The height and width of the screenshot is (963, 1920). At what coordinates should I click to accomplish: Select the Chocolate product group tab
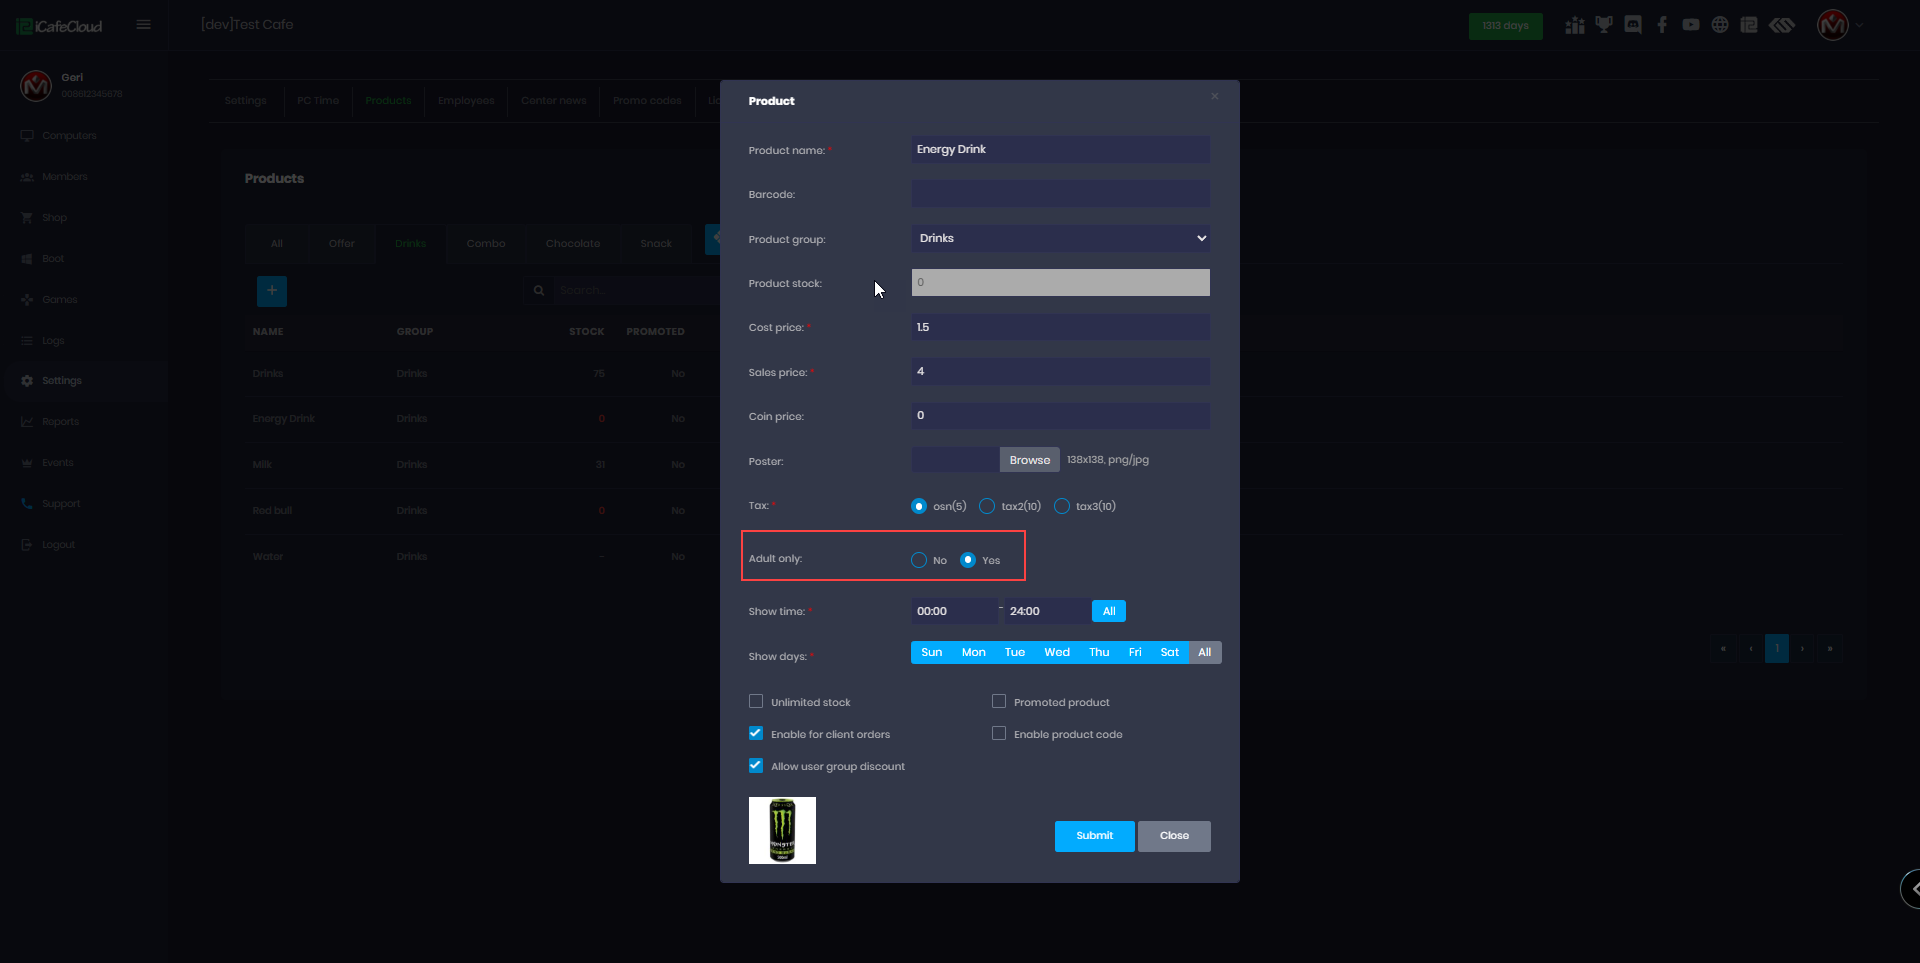point(573,244)
